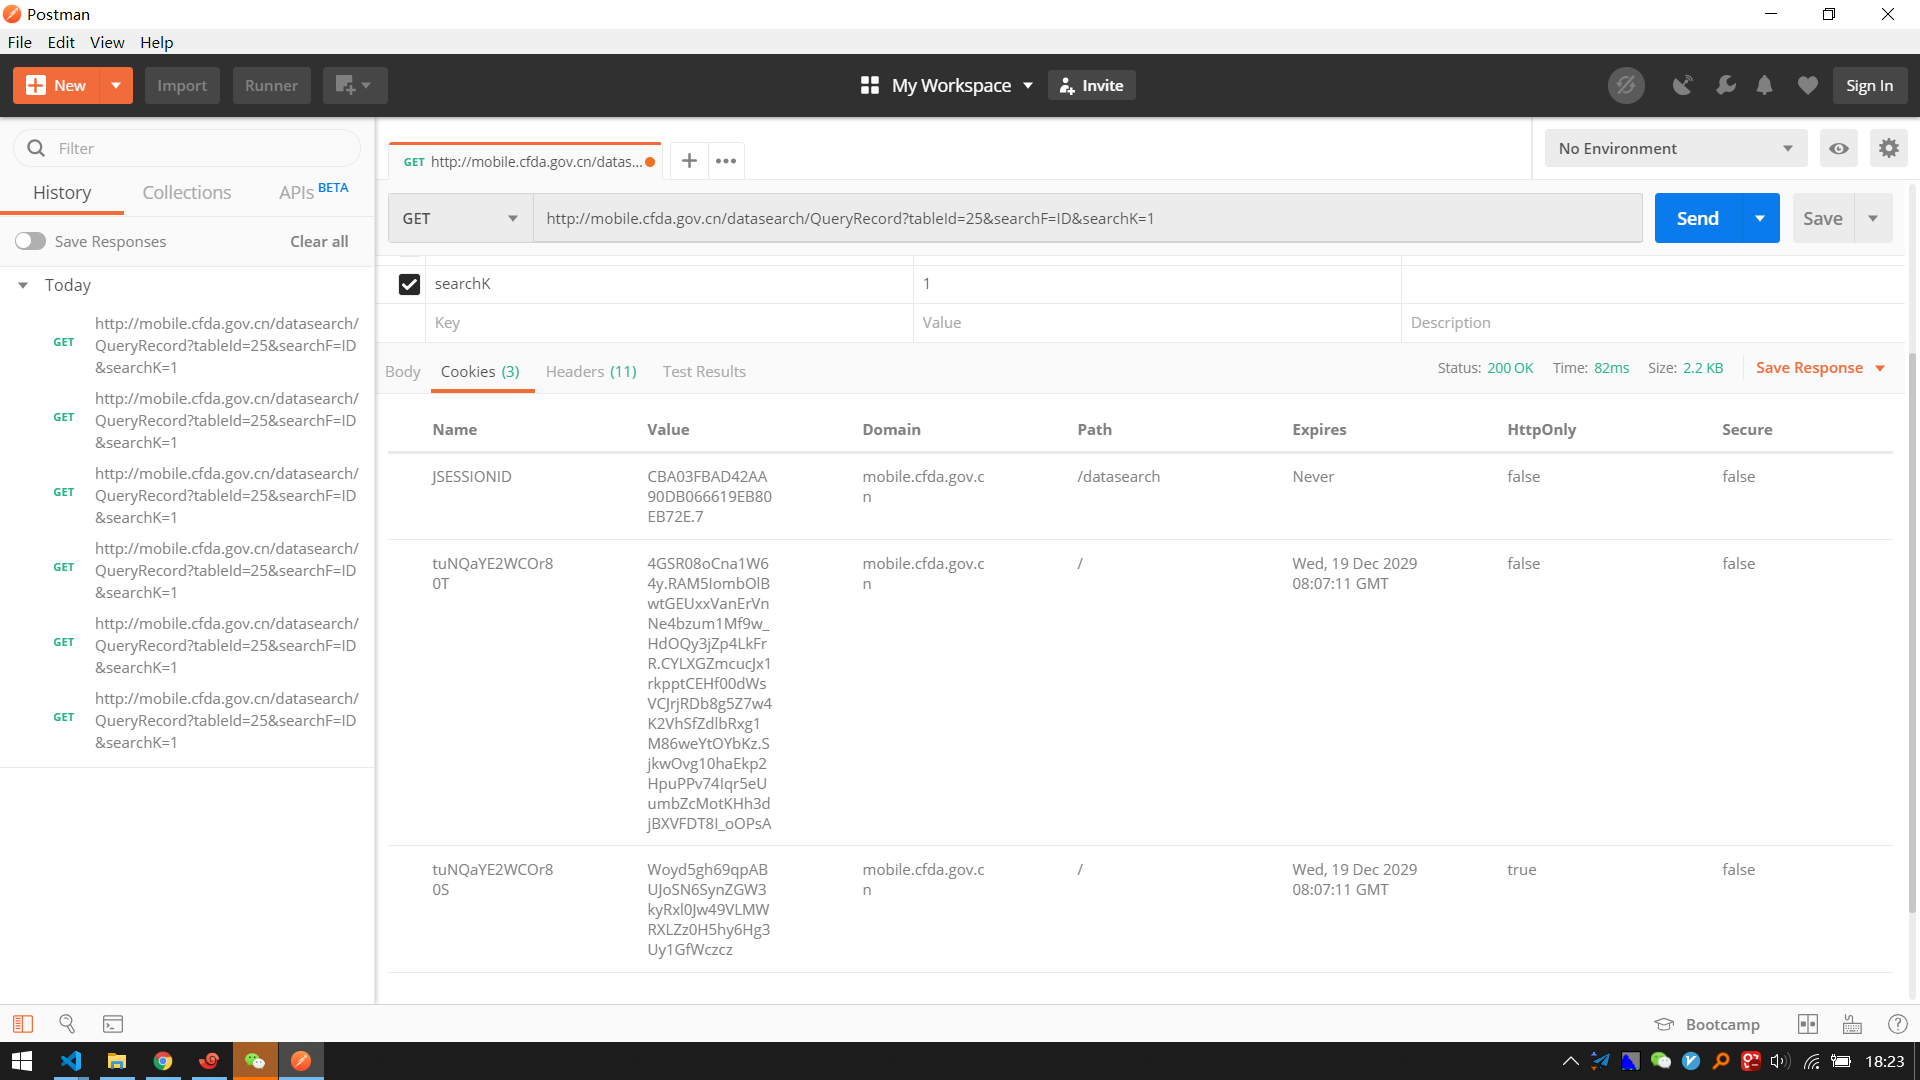Click the Sign In button
This screenshot has width=1920, height=1080.
pyautogui.click(x=1870, y=86)
